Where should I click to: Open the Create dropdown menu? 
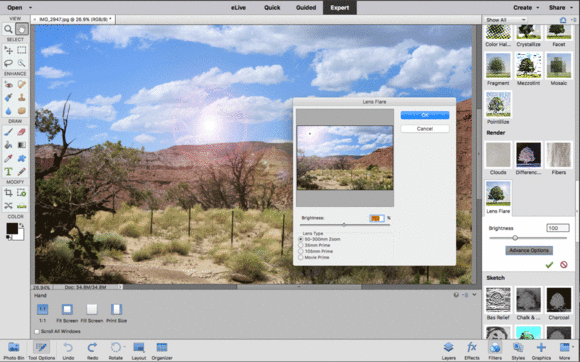coord(526,7)
